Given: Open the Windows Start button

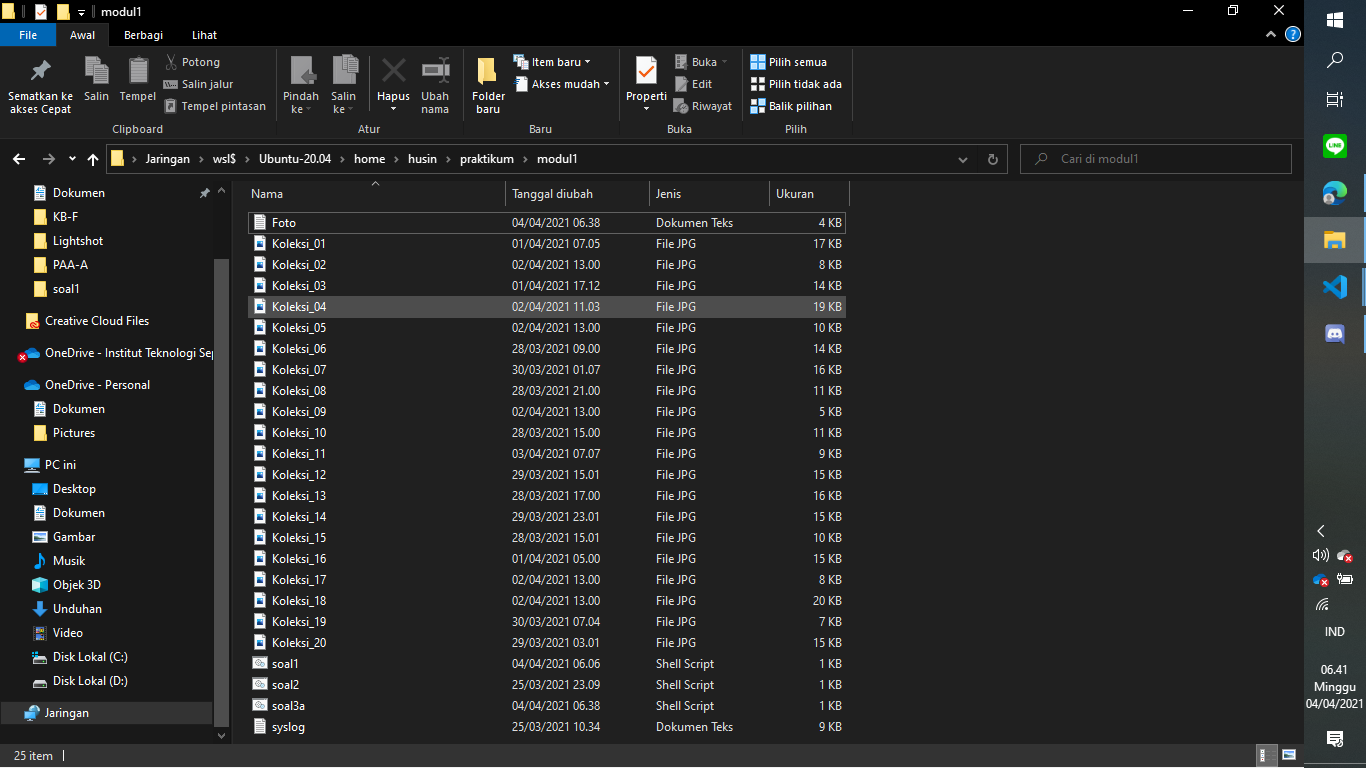Looking at the screenshot, I should pos(1335,20).
